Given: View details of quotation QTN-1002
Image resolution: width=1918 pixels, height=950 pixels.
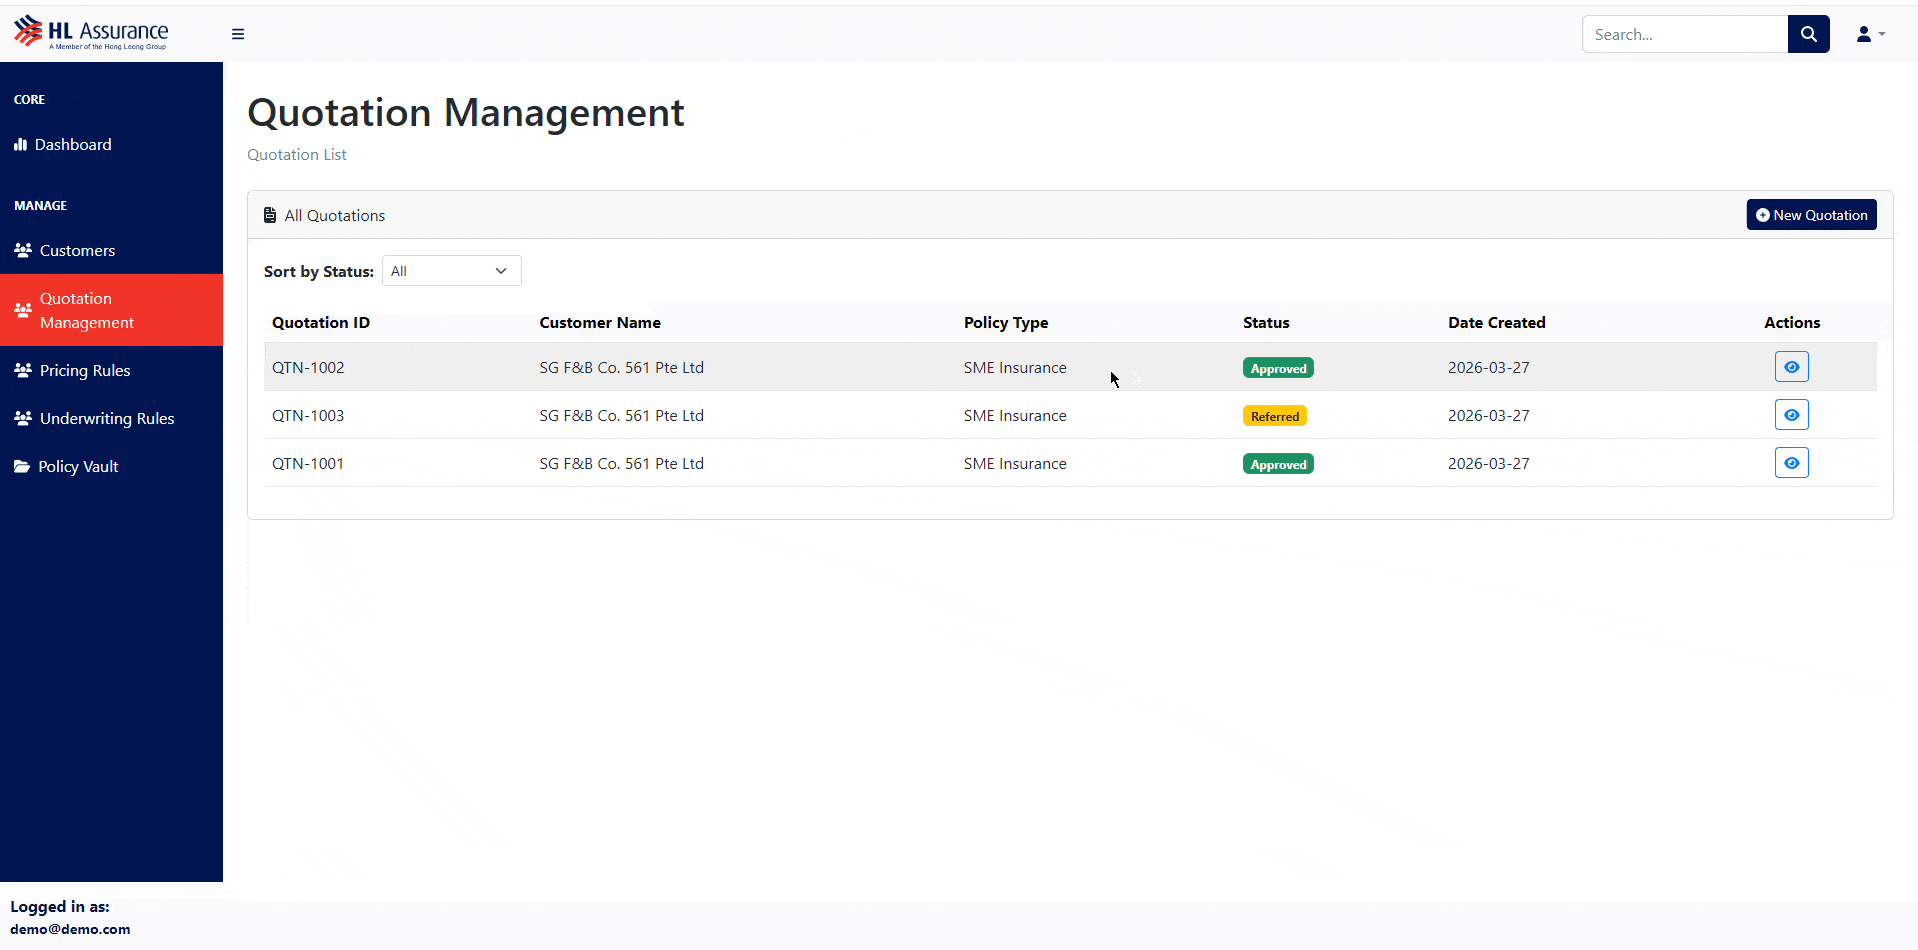Looking at the screenshot, I should pos(1791,367).
